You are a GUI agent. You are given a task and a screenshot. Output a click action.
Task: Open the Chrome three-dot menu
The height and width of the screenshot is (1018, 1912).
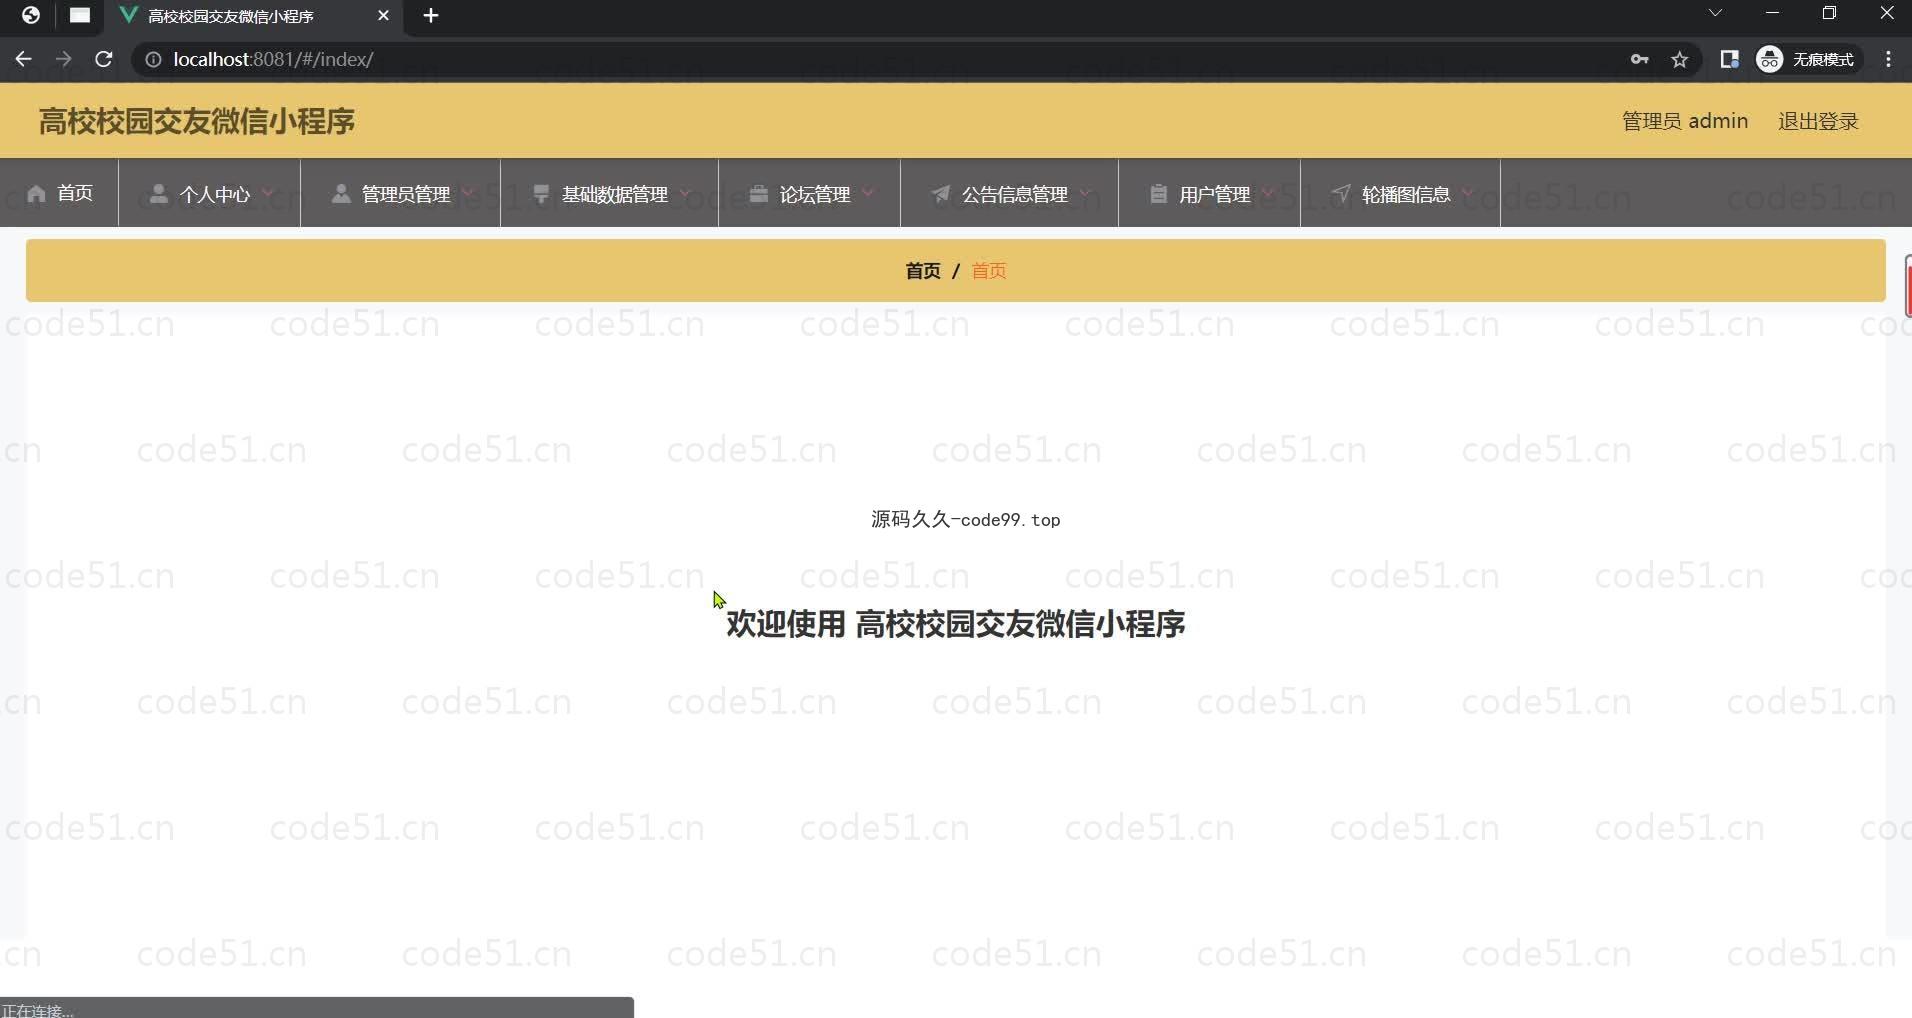[x=1888, y=59]
